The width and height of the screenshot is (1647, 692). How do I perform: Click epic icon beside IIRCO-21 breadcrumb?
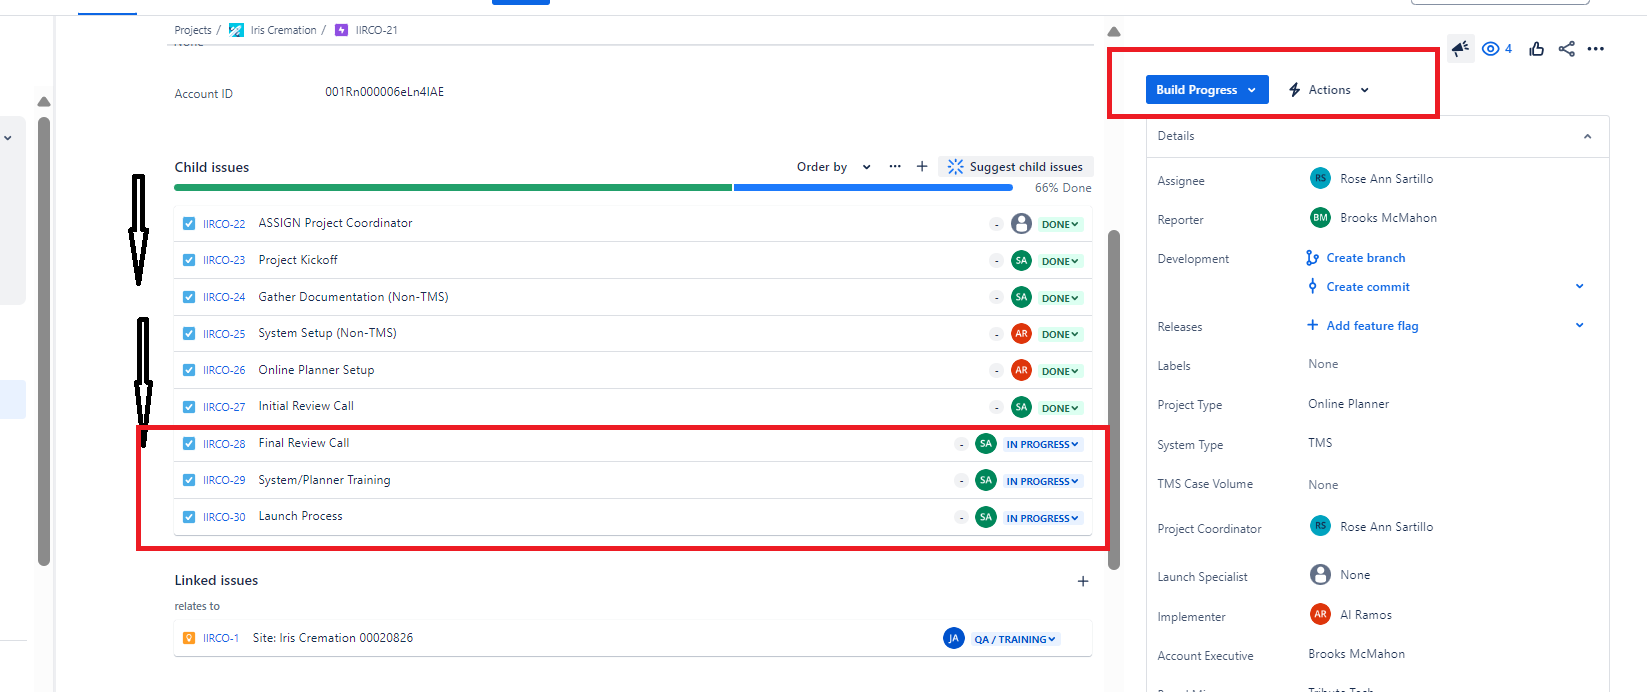(x=341, y=30)
